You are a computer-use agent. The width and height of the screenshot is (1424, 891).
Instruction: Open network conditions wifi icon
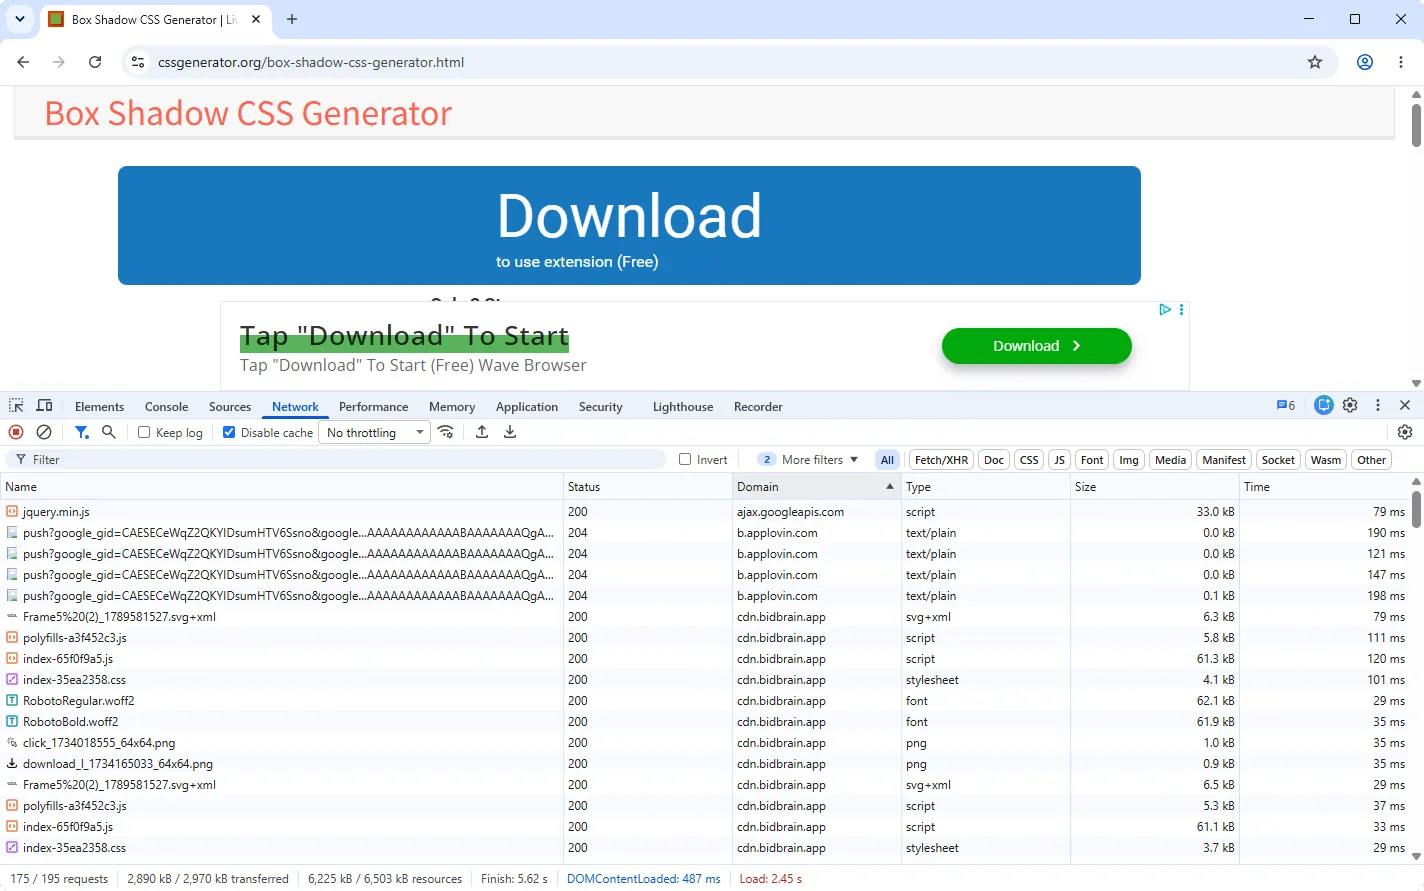[446, 432]
